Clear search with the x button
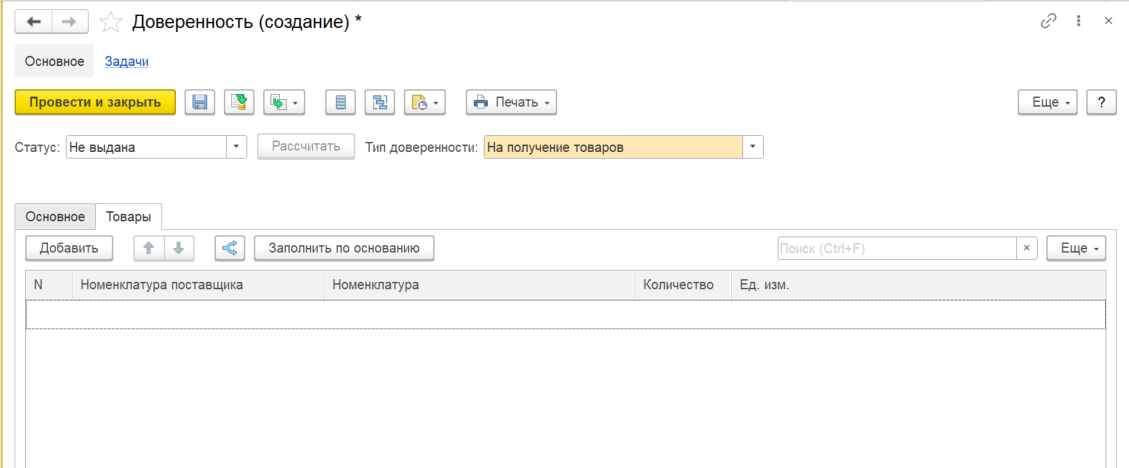The image size is (1129, 468). pyautogui.click(x=1027, y=248)
